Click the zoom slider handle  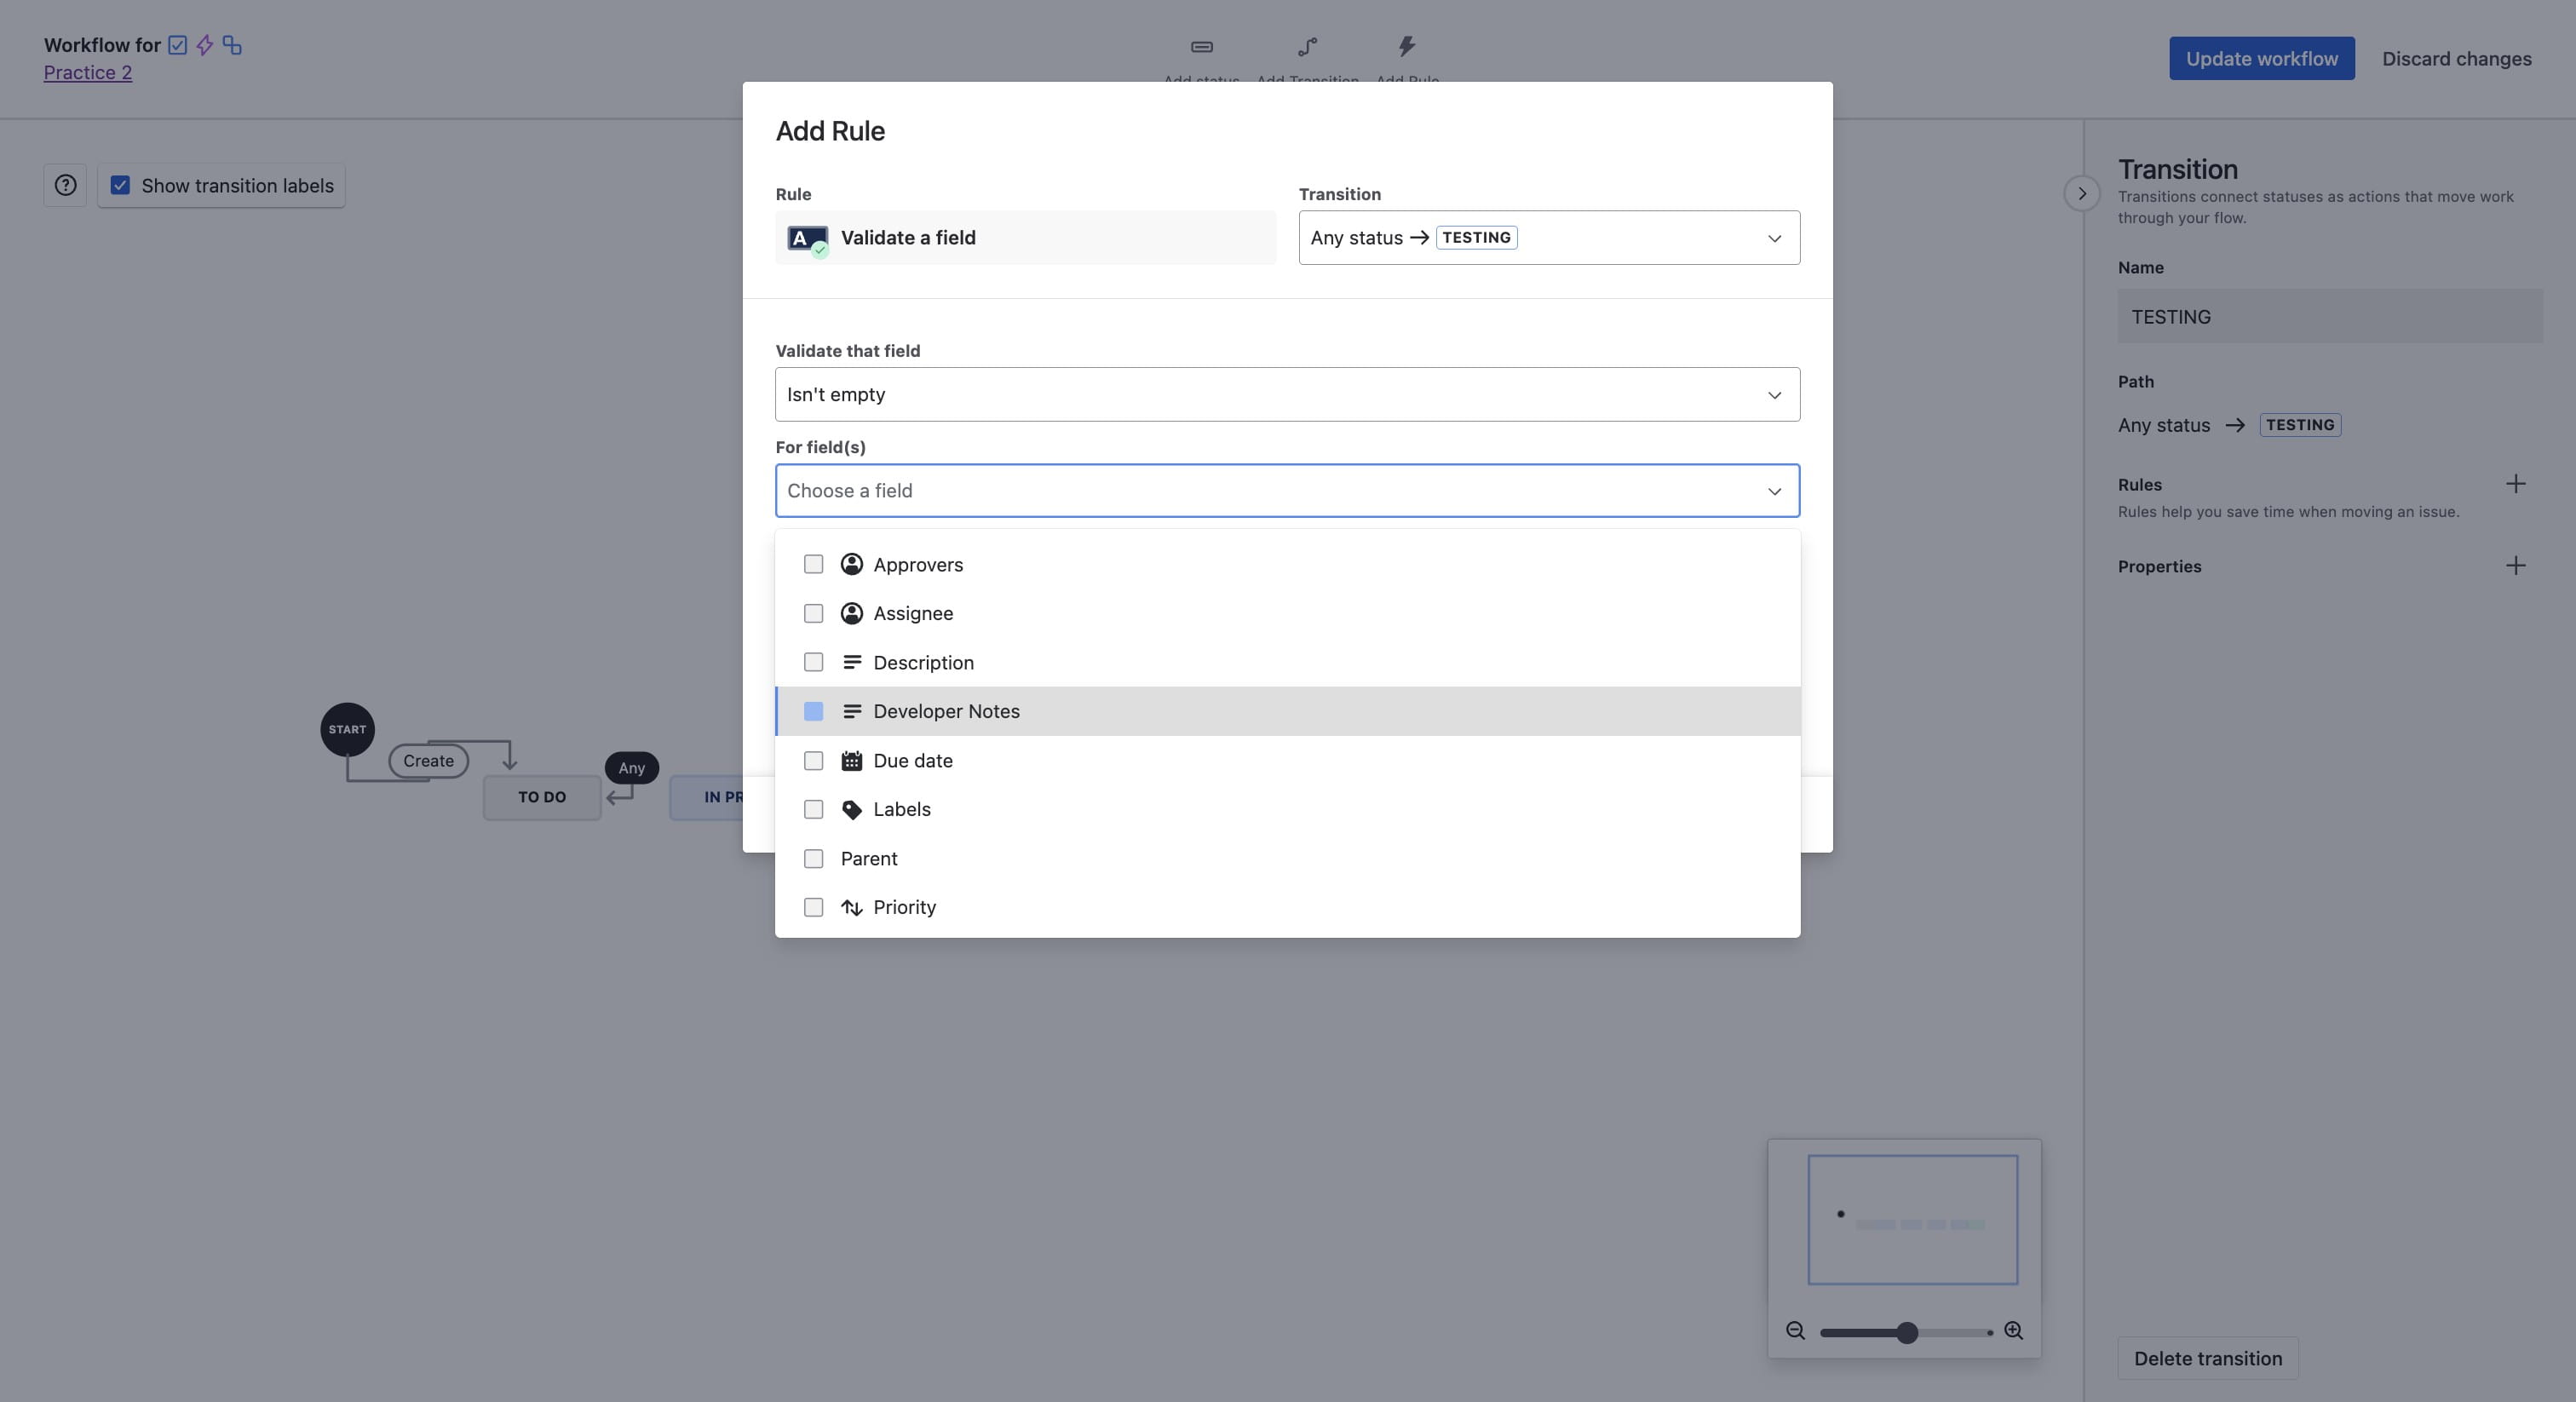pos(1907,1332)
